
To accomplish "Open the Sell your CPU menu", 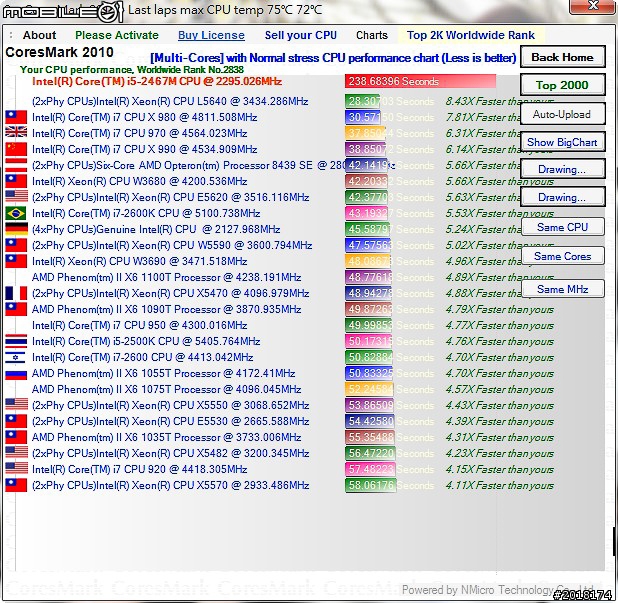I will pyautogui.click(x=301, y=35).
